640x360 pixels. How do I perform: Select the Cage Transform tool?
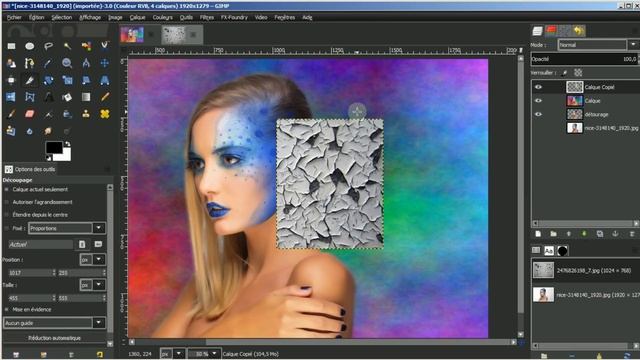click(x=30, y=97)
